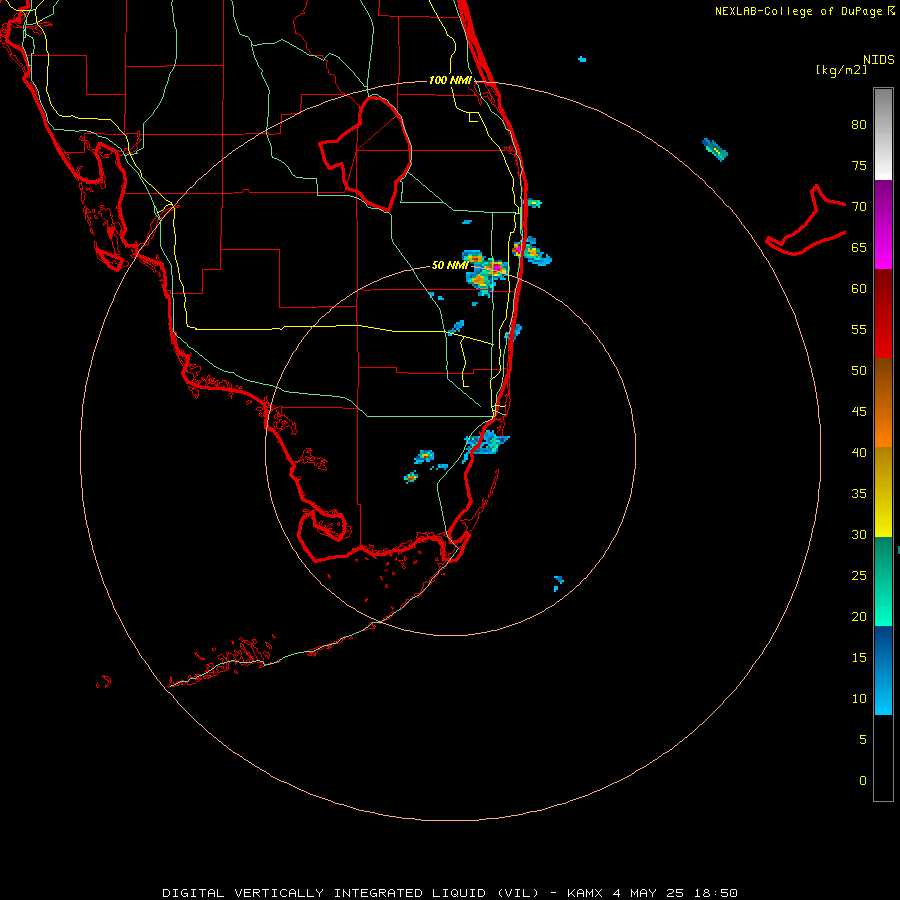The image size is (900, 900).
Task: Click the NIDS label above color scale
Action: point(878,60)
